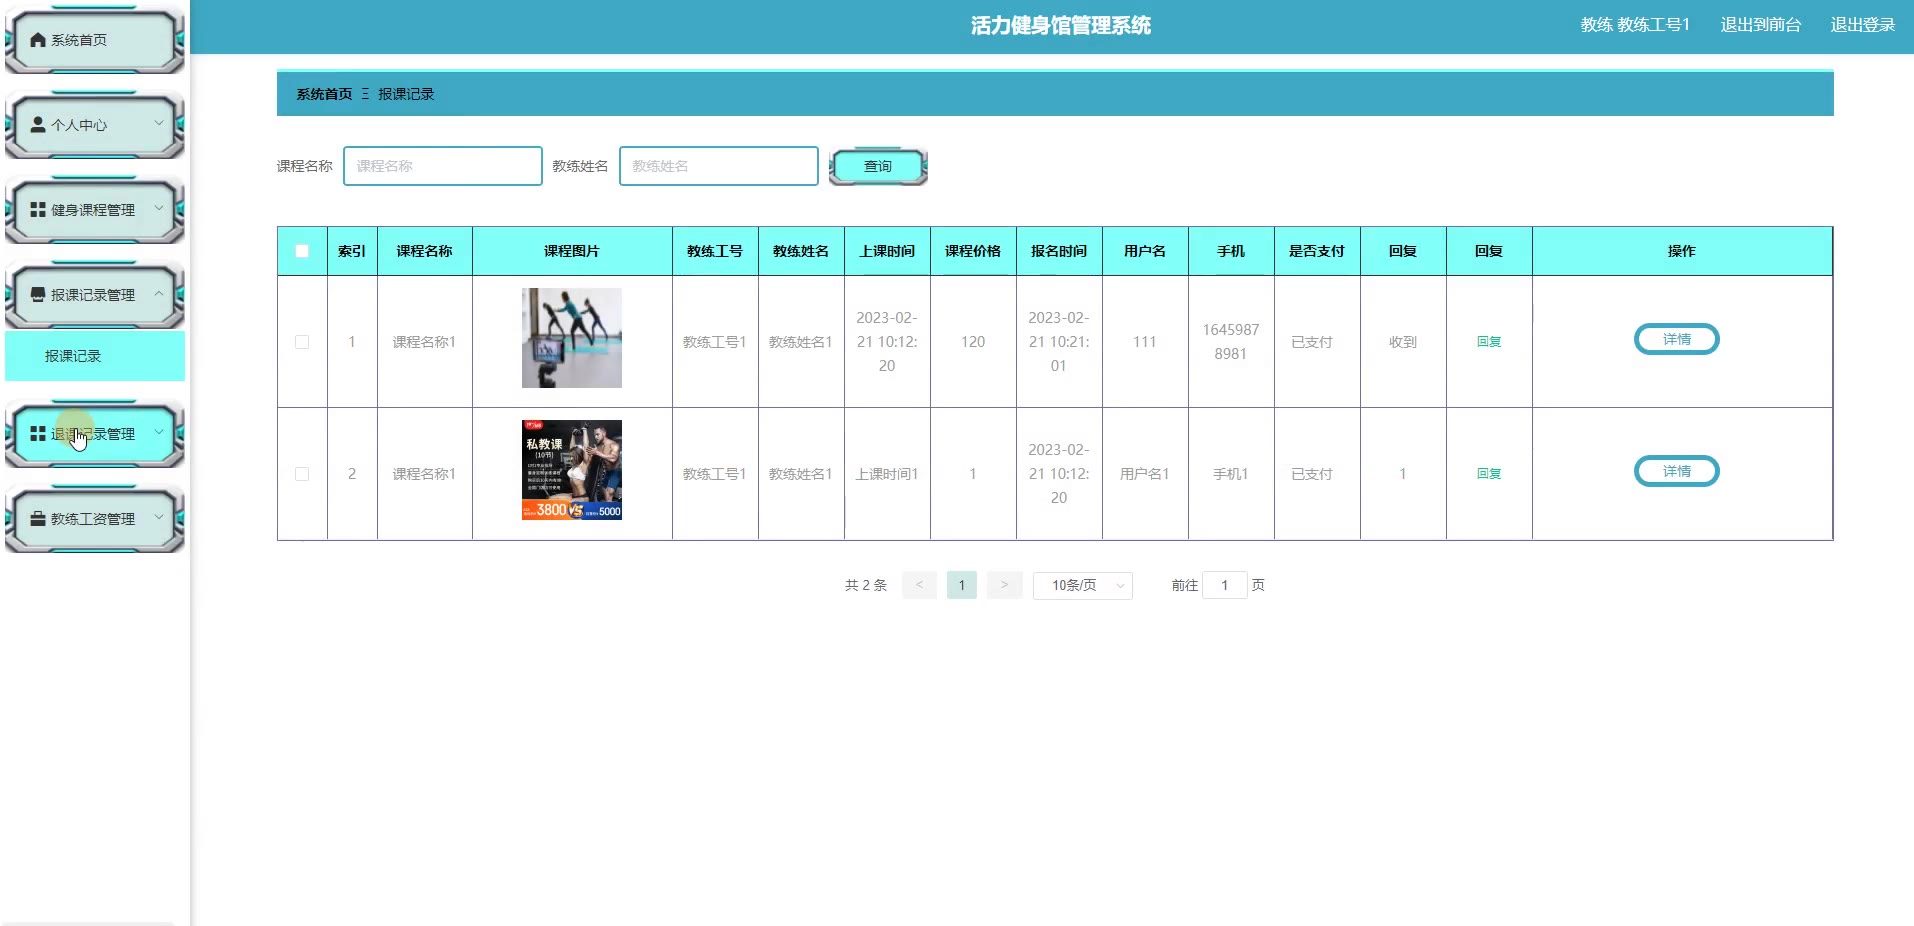This screenshot has width=1914, height=926.
Task: Expand the 退课记录管理 menu chevron
Action: click(x=158, y=433)
